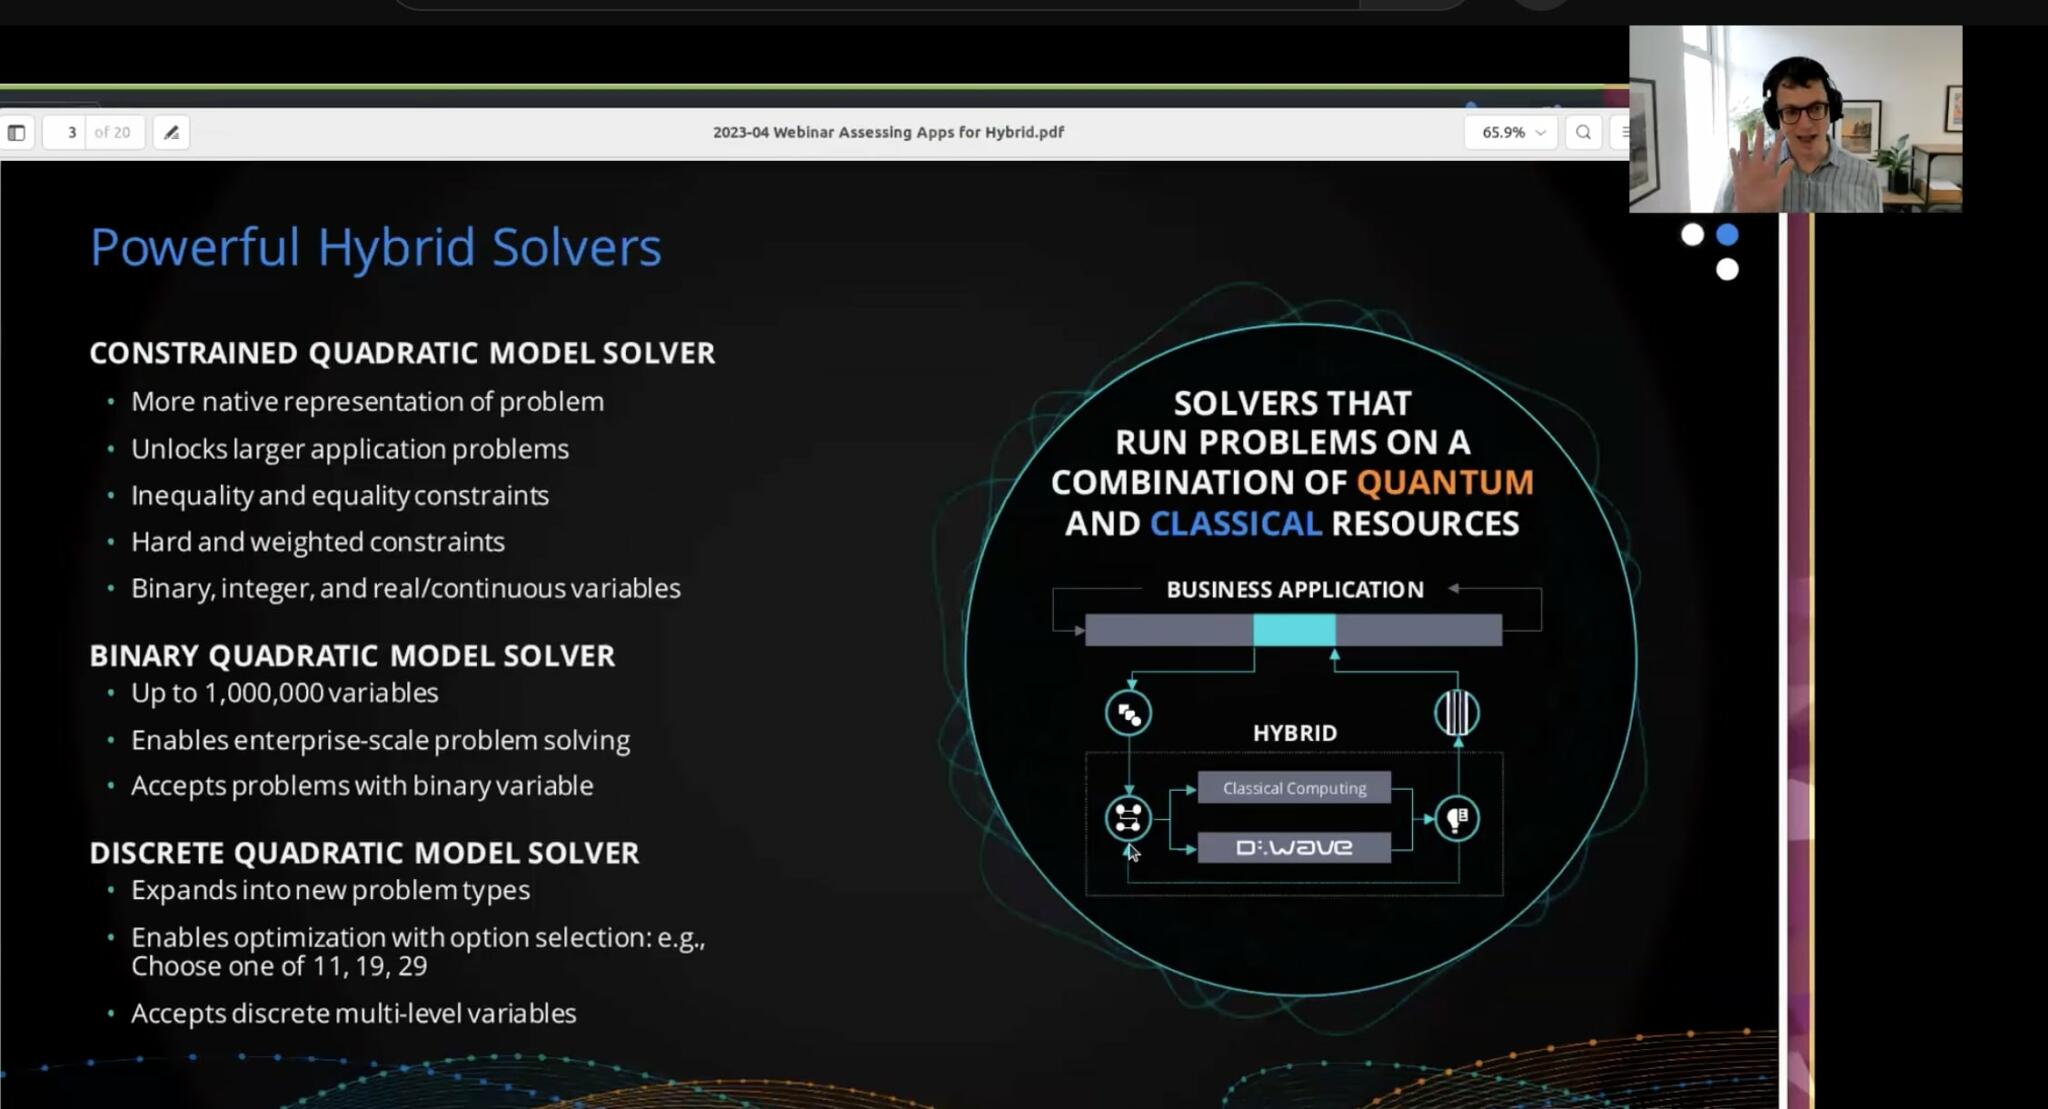Click the lightbulb icon right of D-Wave box

[x=1457, y=818]
